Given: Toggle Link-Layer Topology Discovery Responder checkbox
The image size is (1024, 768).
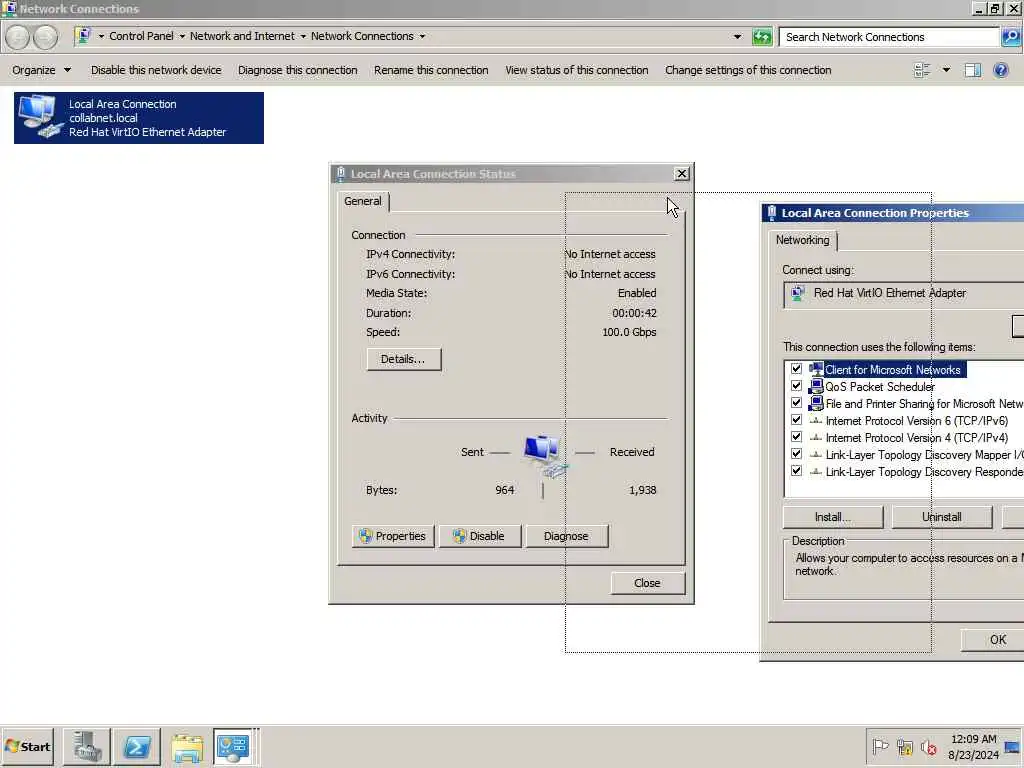Looking at the screenshot, I should [796, 471].
